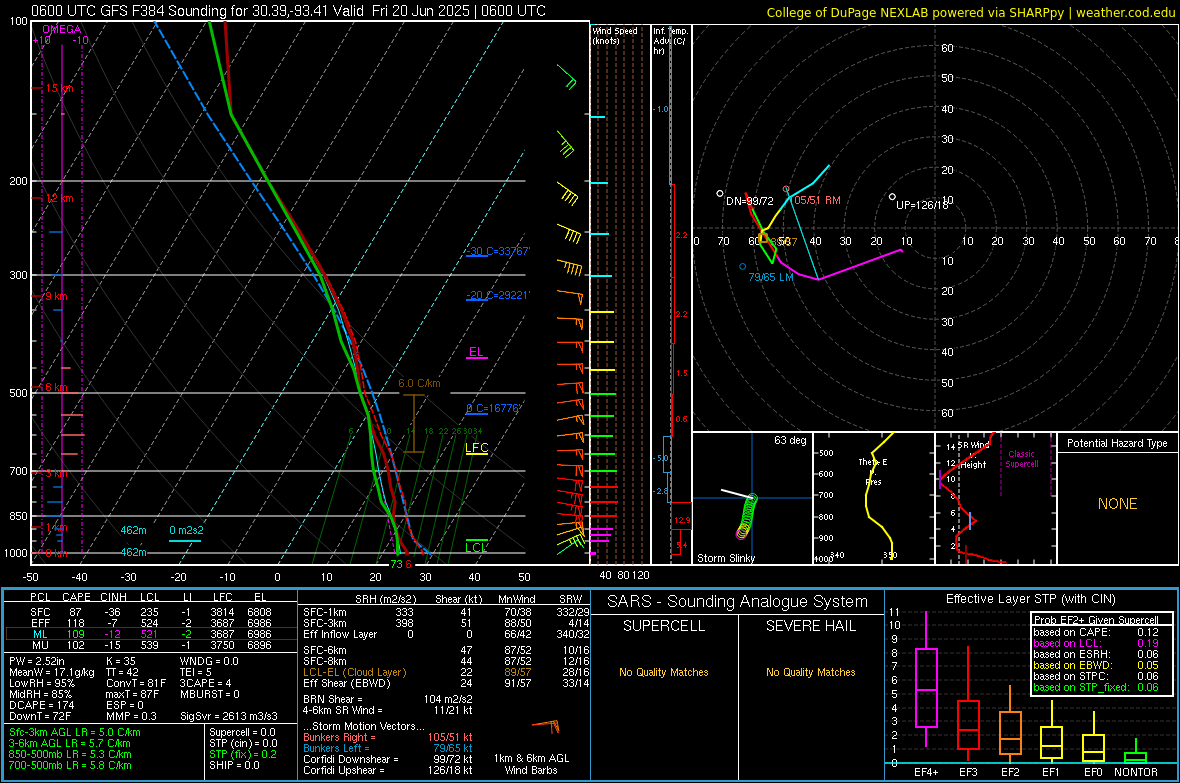The height and width of the screenshot is (783, 1180).
Task: Open the weather.cod.edu NEXLAB credit text
Action: pyautogui.click(x=970, y=12)
